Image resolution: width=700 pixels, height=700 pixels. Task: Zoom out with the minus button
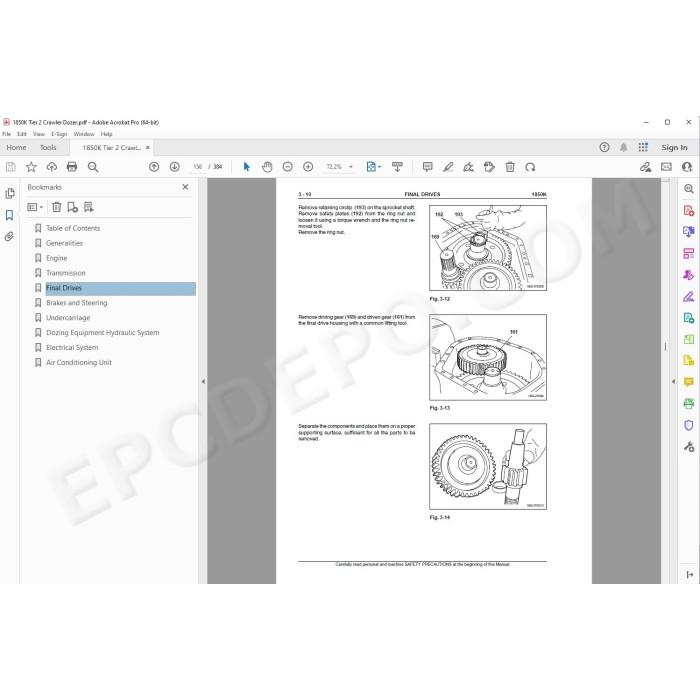pyautogui.click(x=288, y=167)
